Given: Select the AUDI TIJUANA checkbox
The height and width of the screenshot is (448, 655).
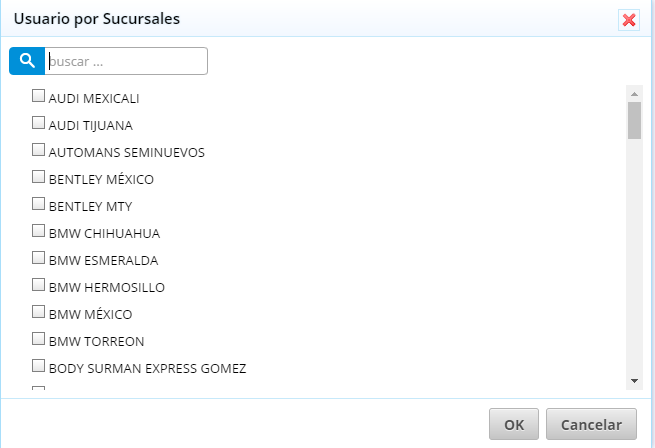Looking at the screenshot, I should click(38, 123).
